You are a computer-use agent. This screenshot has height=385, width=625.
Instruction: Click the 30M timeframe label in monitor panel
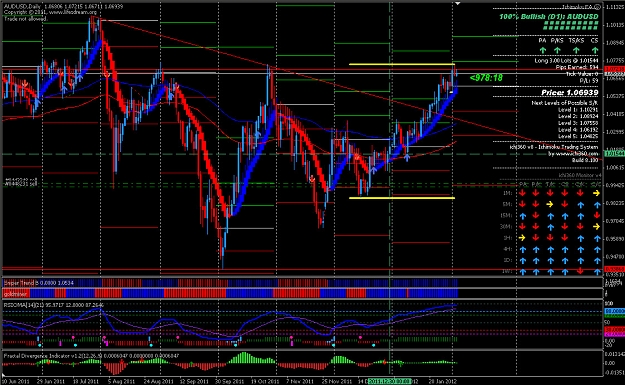506,227
